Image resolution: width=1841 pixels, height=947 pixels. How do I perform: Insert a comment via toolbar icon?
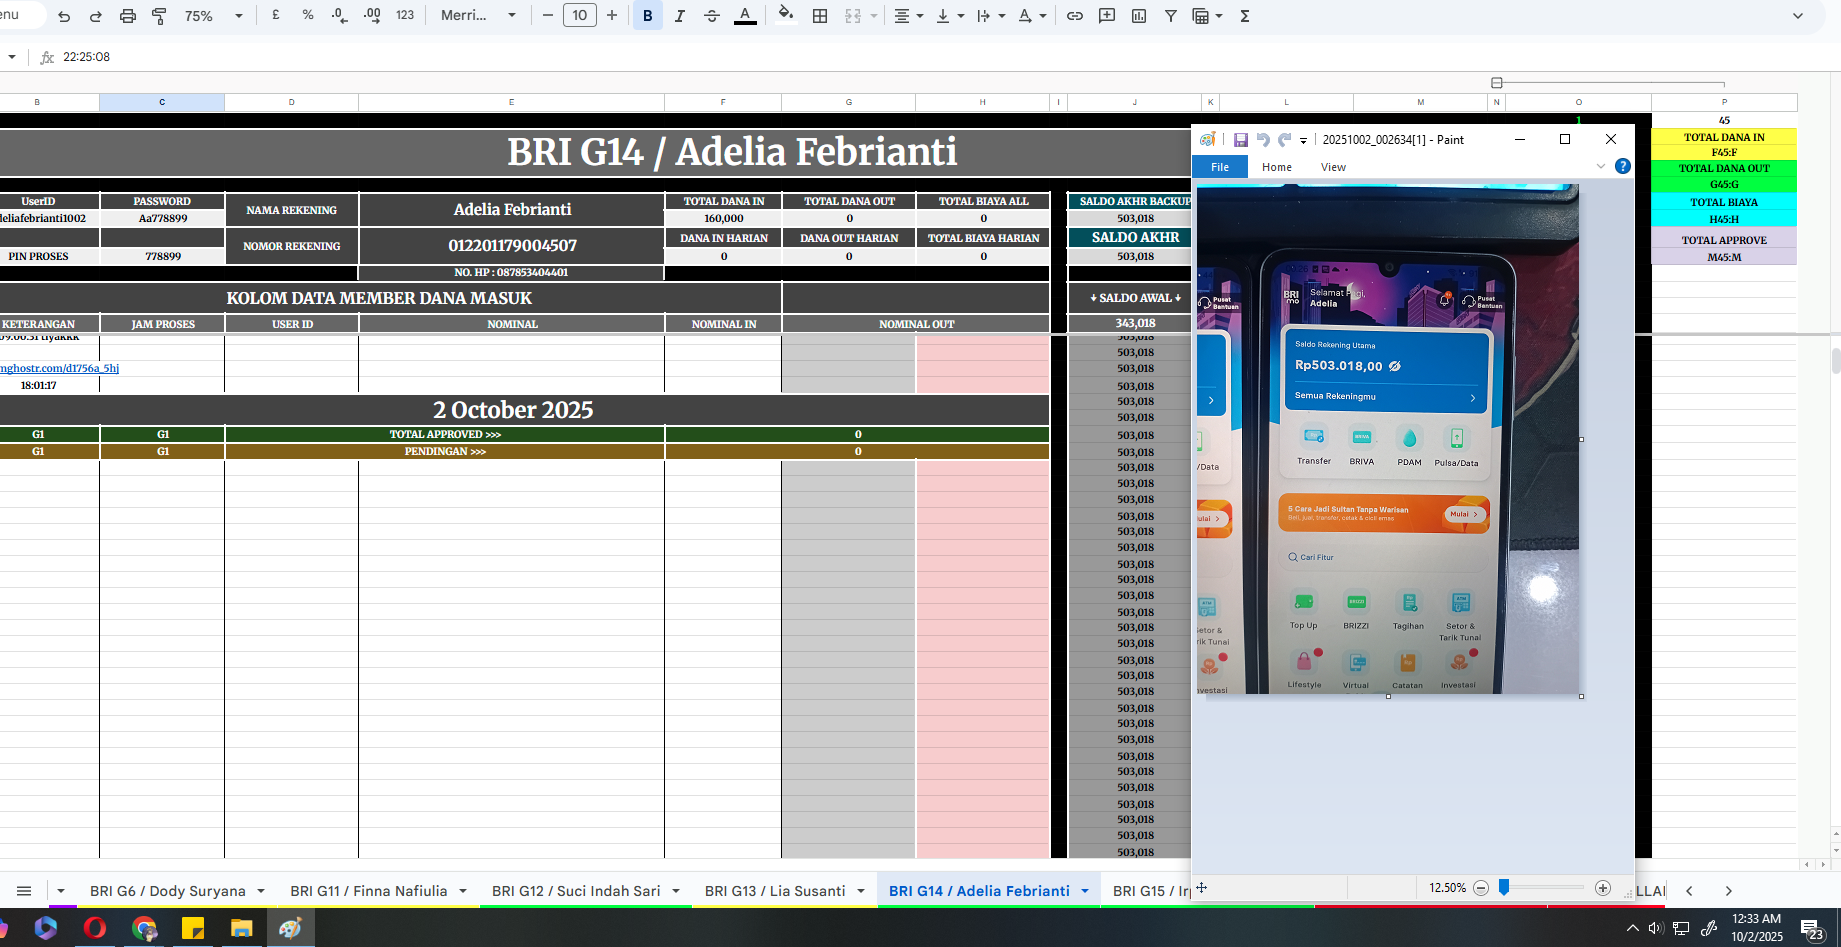click(1107, 16)
